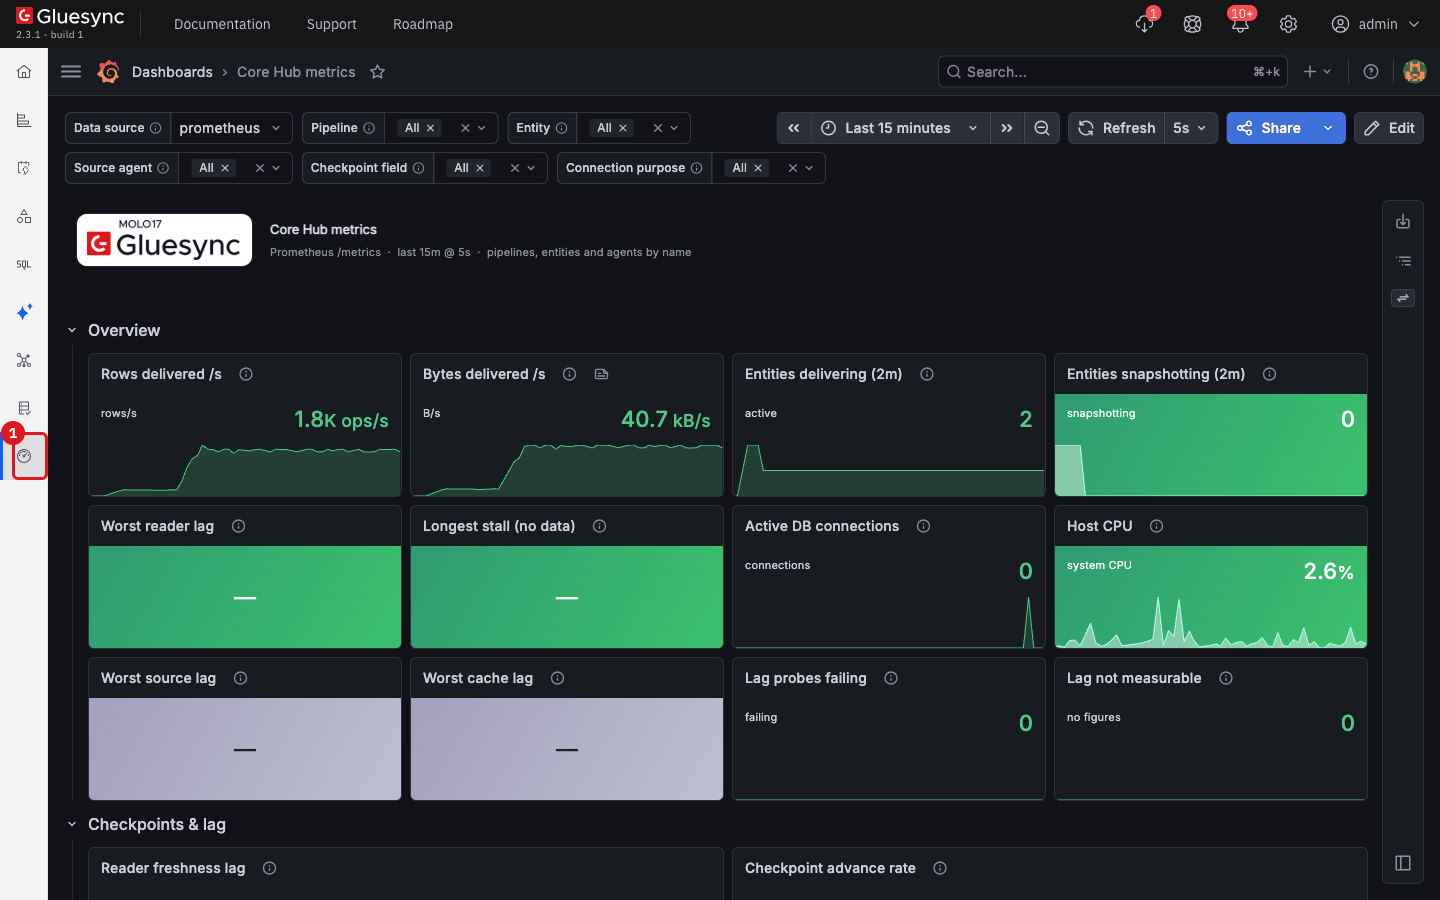This screenshot has height=900, width=1440.
Task: Open the Bytes delivered /s panel title
Action: click(x=484, y=374)
